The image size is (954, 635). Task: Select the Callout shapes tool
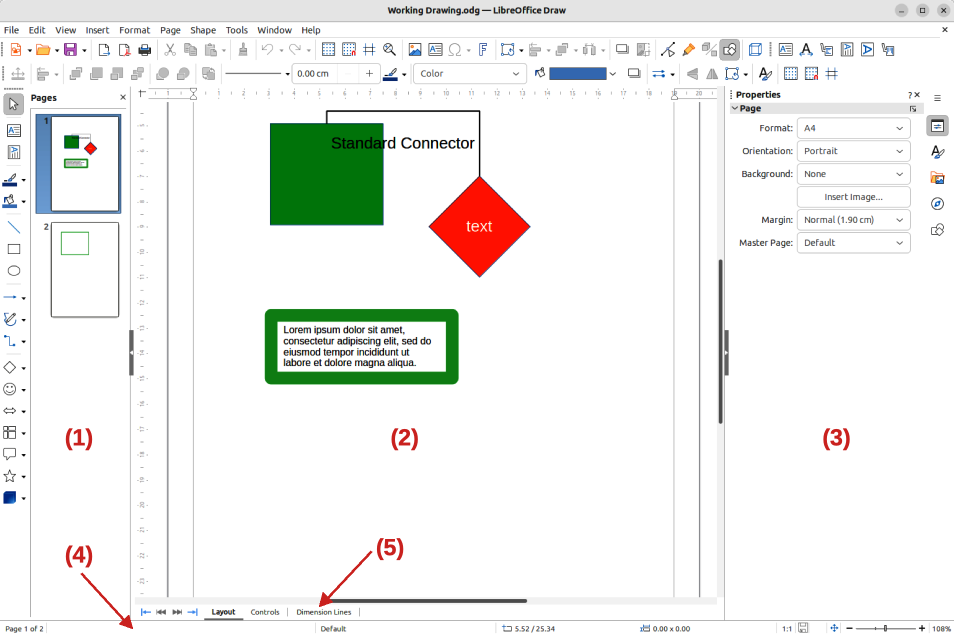click(10, 454)
